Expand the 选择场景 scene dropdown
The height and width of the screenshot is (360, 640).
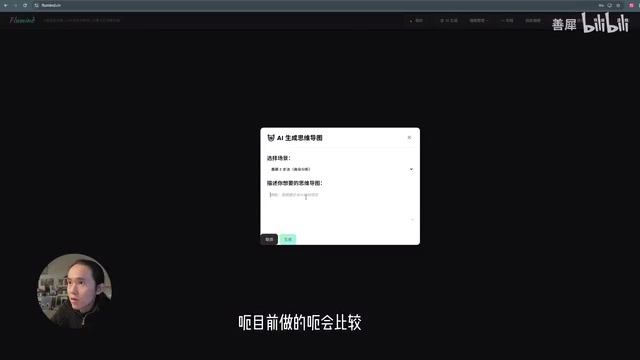340,169
